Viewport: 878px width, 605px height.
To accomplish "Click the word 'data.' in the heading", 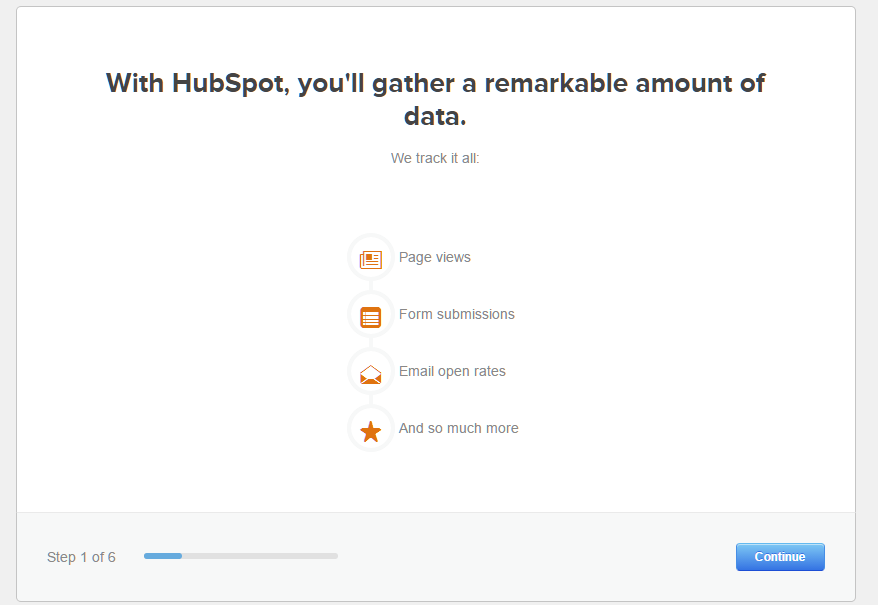I will click(435, 117).
